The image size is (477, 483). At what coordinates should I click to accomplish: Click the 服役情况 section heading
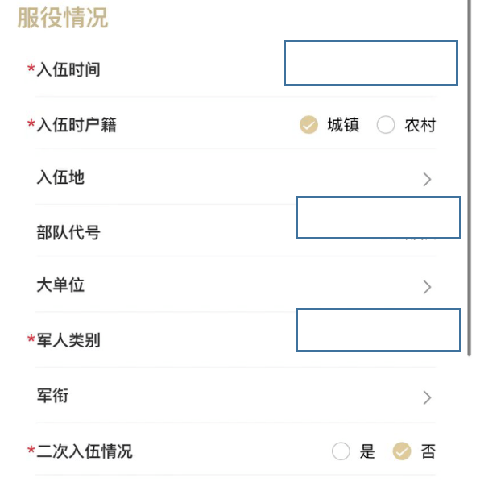(x=63, y=18)
